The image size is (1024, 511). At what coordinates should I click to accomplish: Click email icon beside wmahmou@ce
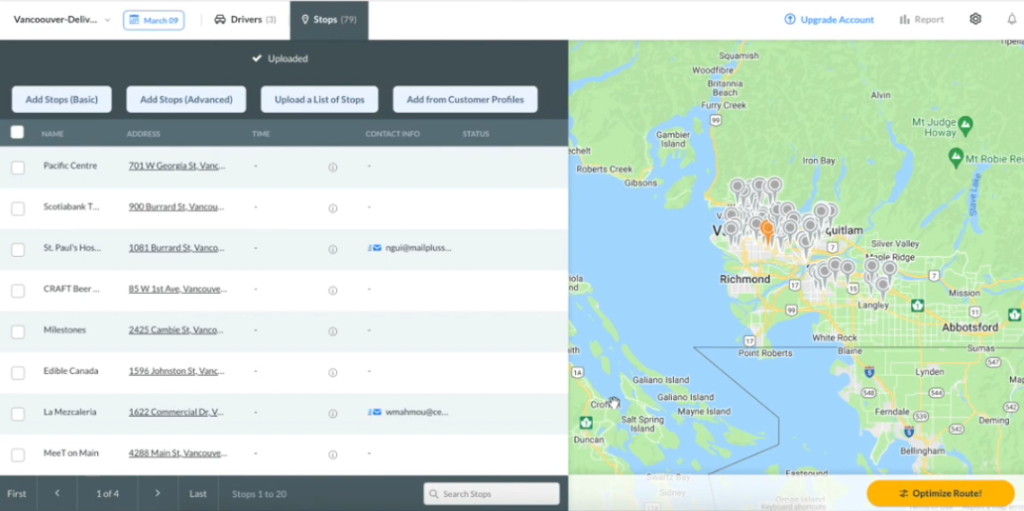click(377, 412)
